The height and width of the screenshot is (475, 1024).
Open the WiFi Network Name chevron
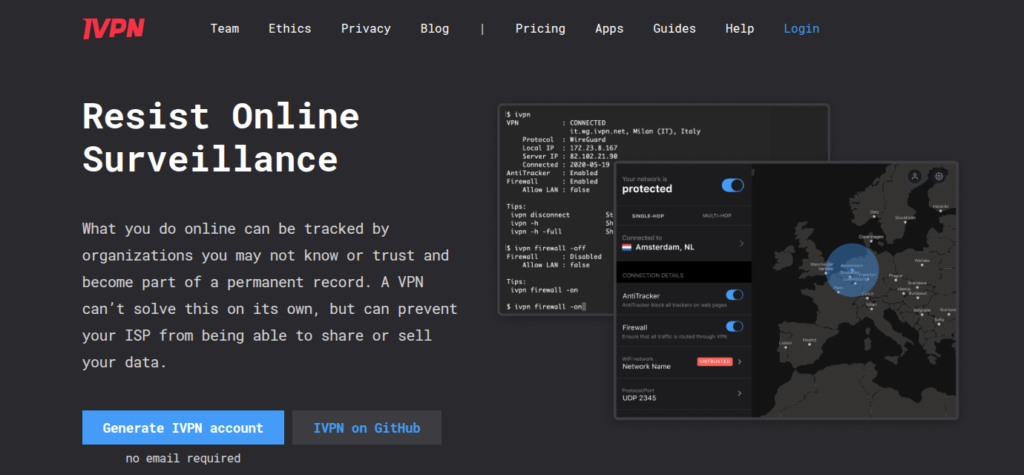tap(740, 361)
